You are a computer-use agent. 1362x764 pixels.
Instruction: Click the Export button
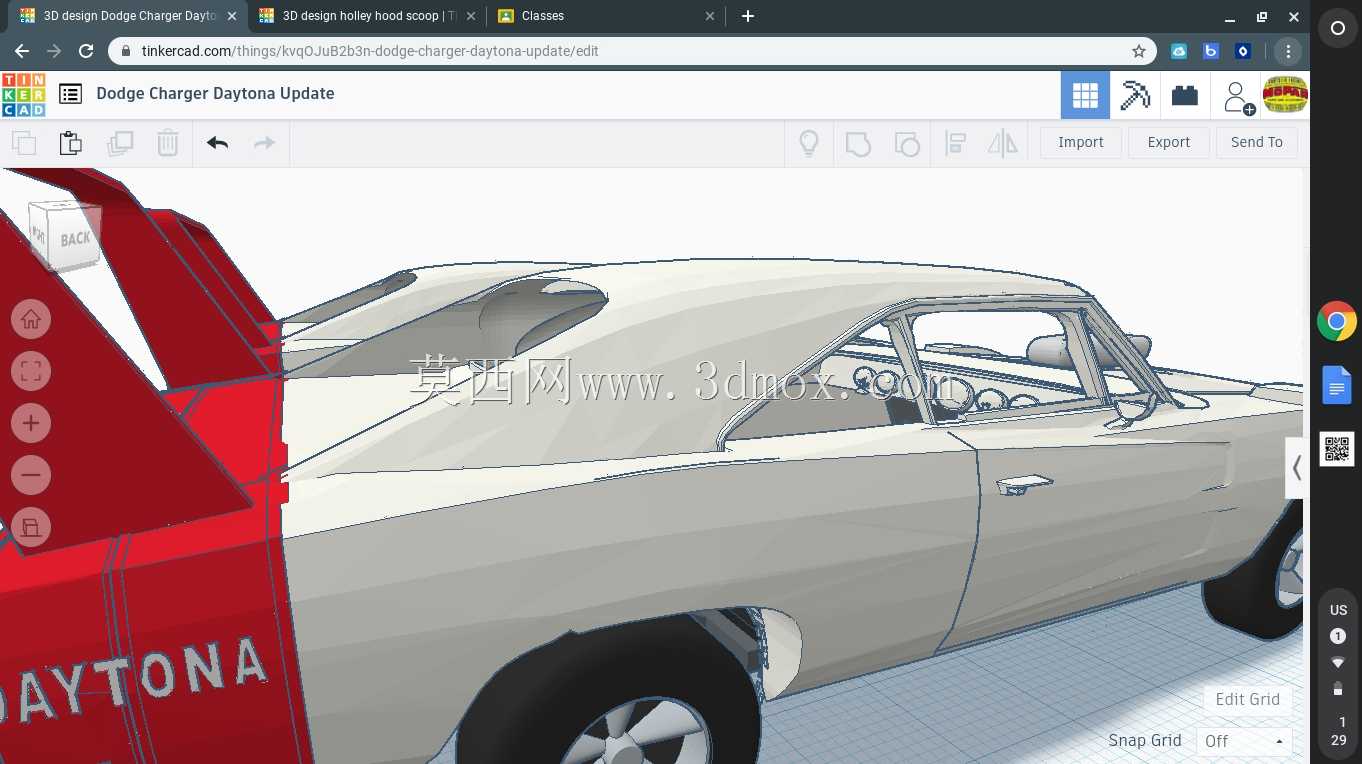tap(1168, 142)
